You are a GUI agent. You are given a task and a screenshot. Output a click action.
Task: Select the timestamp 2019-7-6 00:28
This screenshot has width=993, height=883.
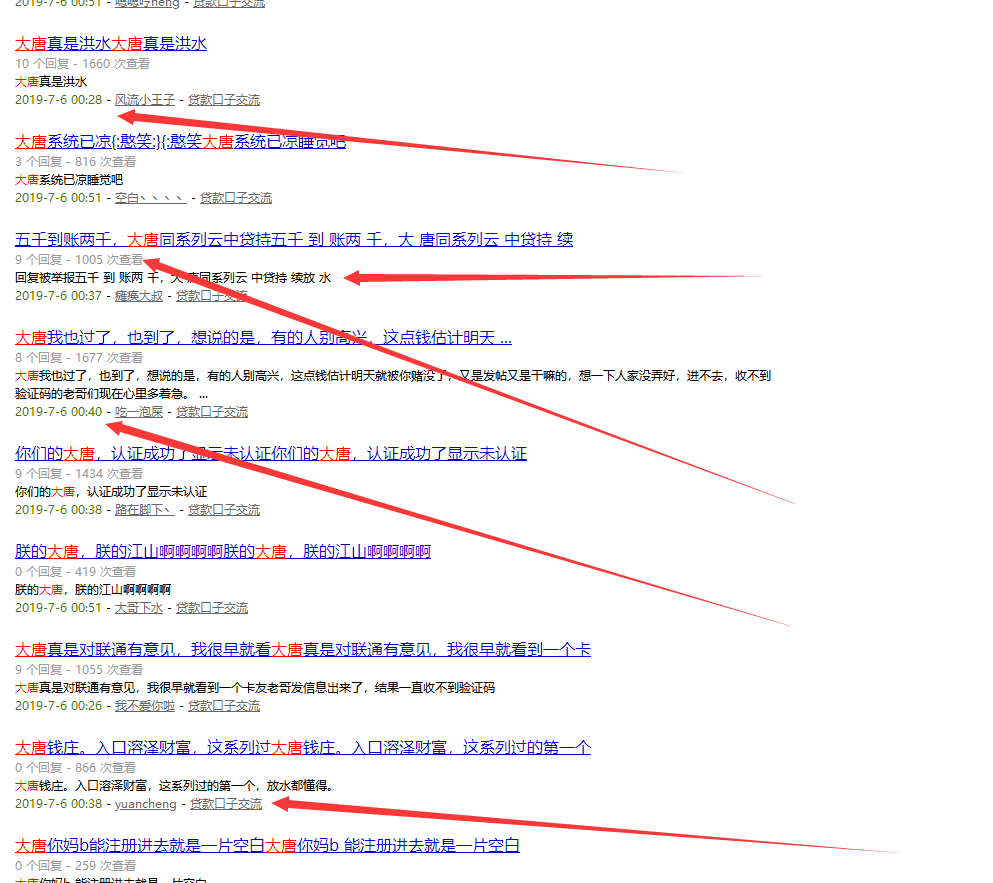point(58,99)
